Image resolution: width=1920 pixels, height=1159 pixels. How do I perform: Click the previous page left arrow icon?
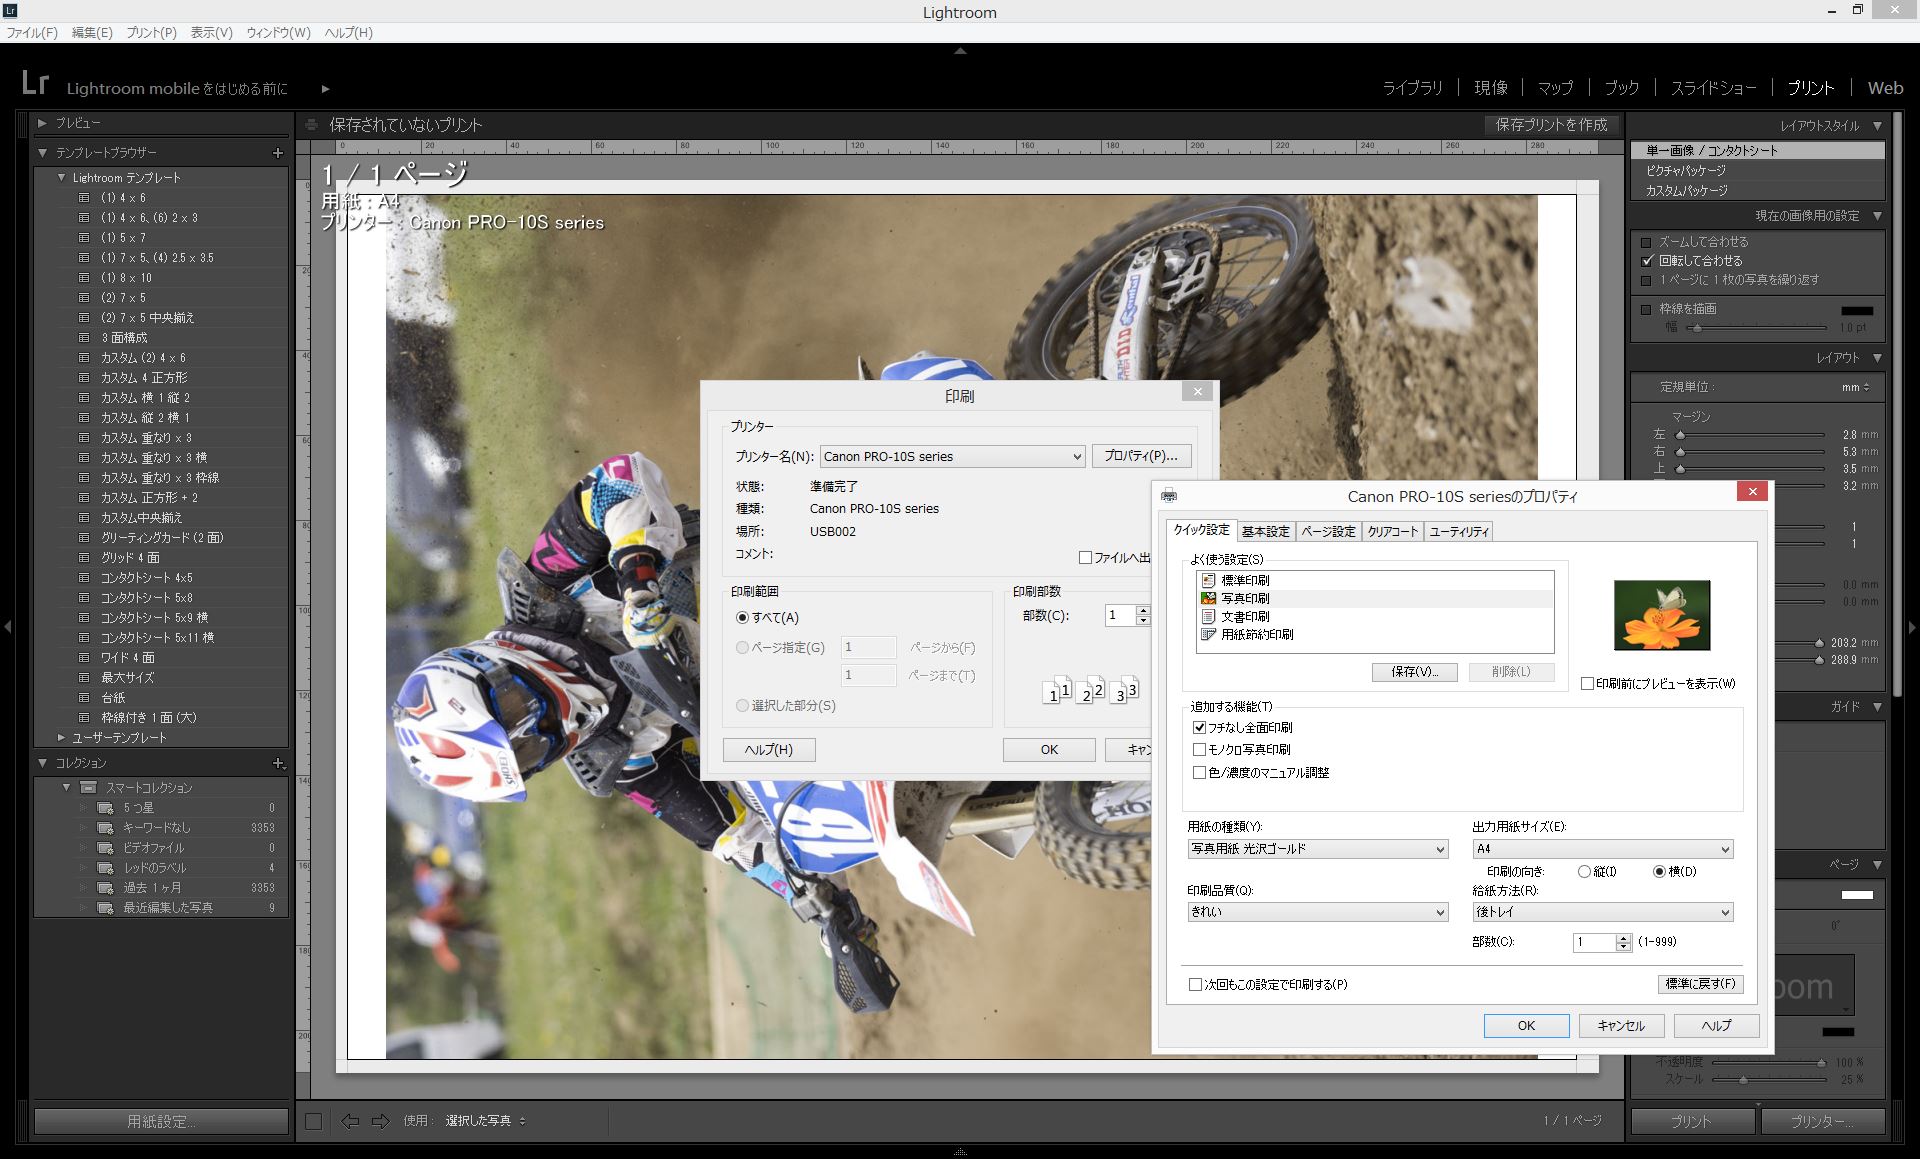tap(349, 1121)
